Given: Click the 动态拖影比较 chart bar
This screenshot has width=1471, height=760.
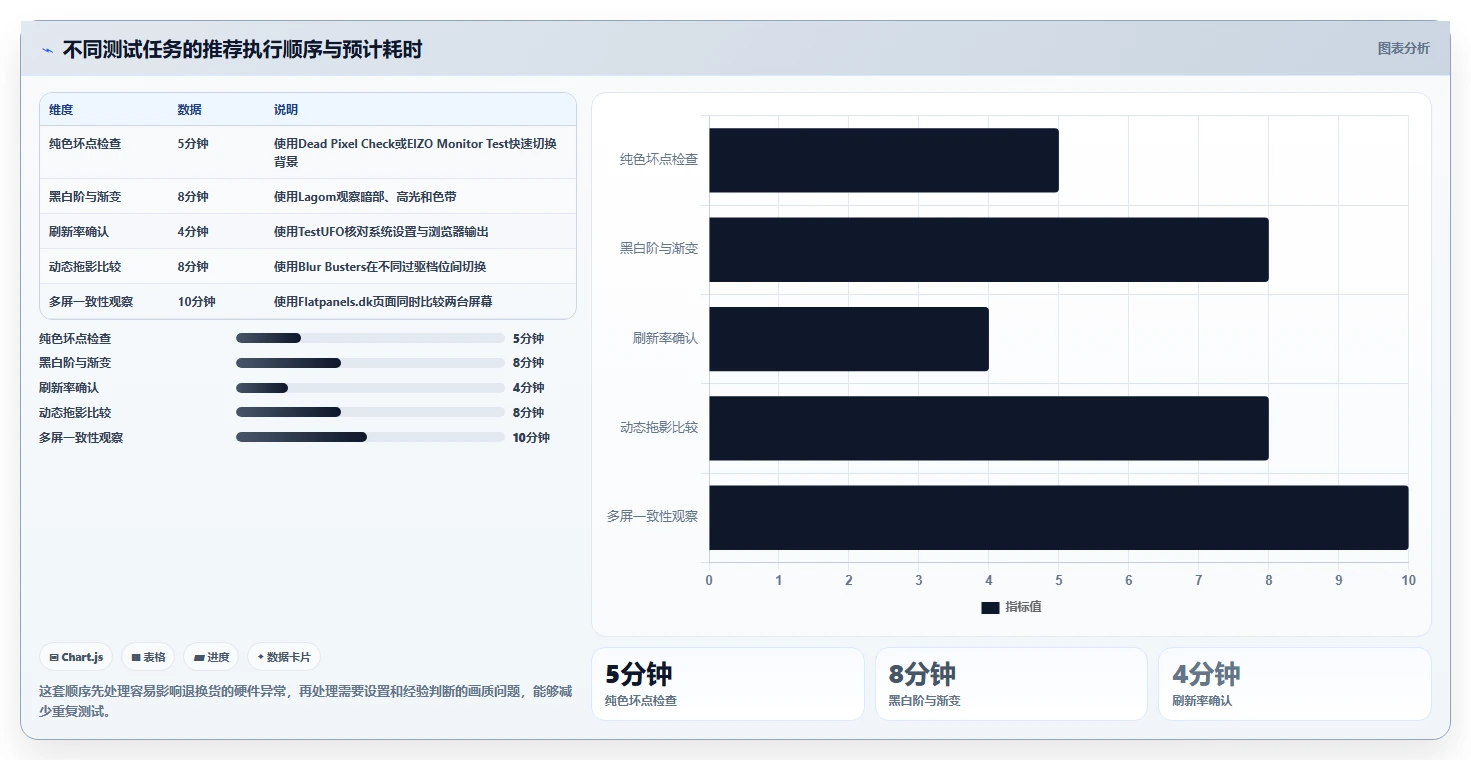Looking at the screenshot, I should pos(989,428).
